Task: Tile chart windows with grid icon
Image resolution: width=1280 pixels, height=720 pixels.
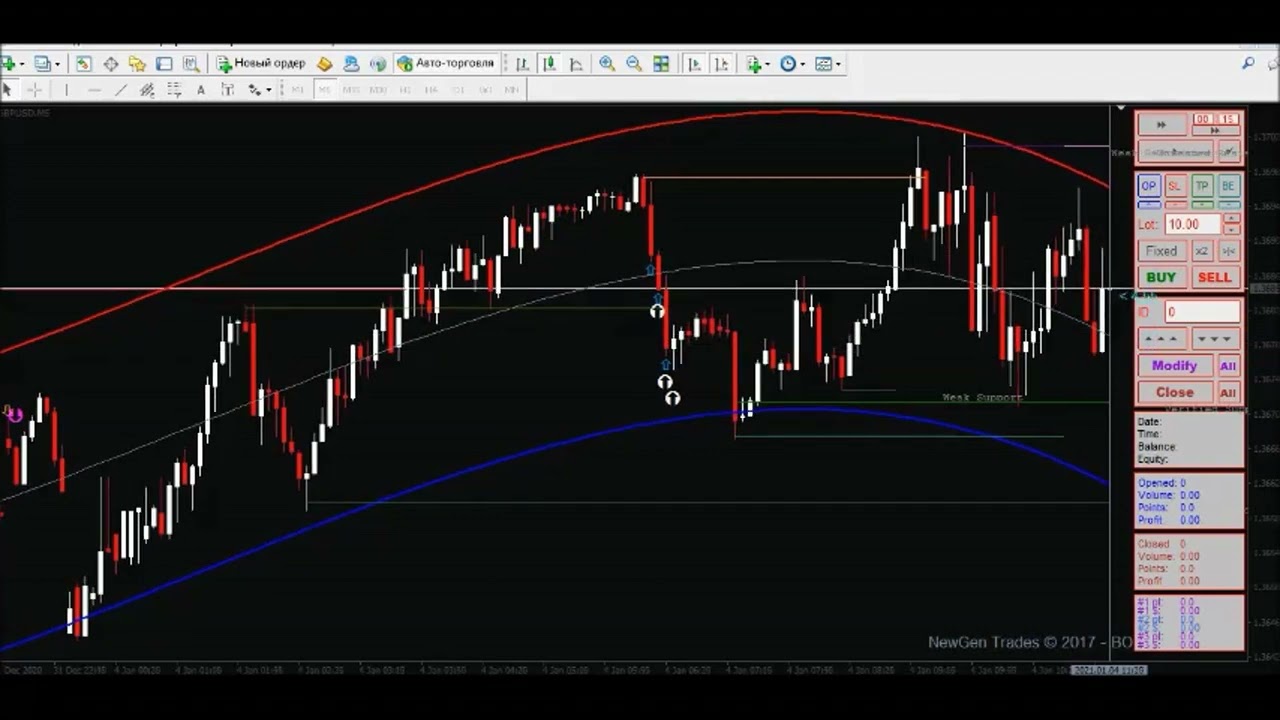Action: coord(661,64)
